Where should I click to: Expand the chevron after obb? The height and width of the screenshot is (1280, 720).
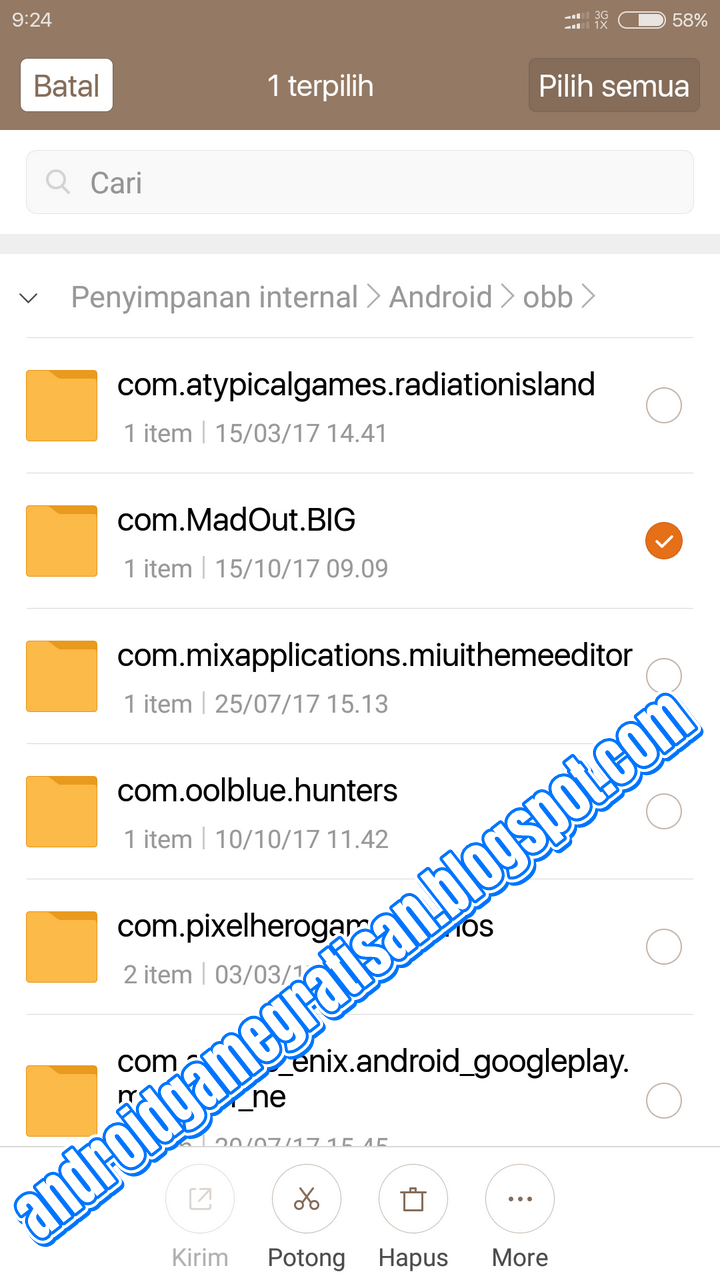(x=588, y=297)
